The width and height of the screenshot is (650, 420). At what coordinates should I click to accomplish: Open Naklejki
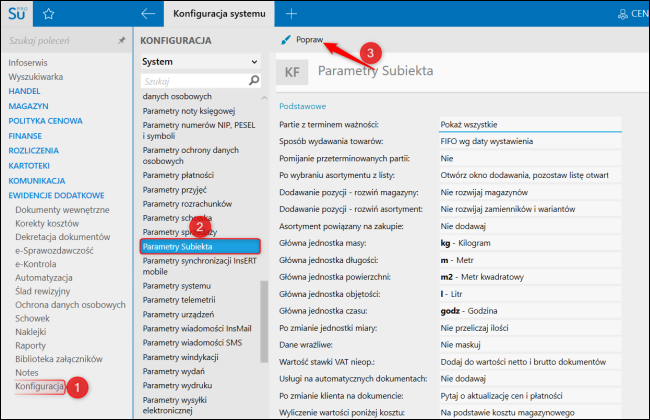pos(31,332)
